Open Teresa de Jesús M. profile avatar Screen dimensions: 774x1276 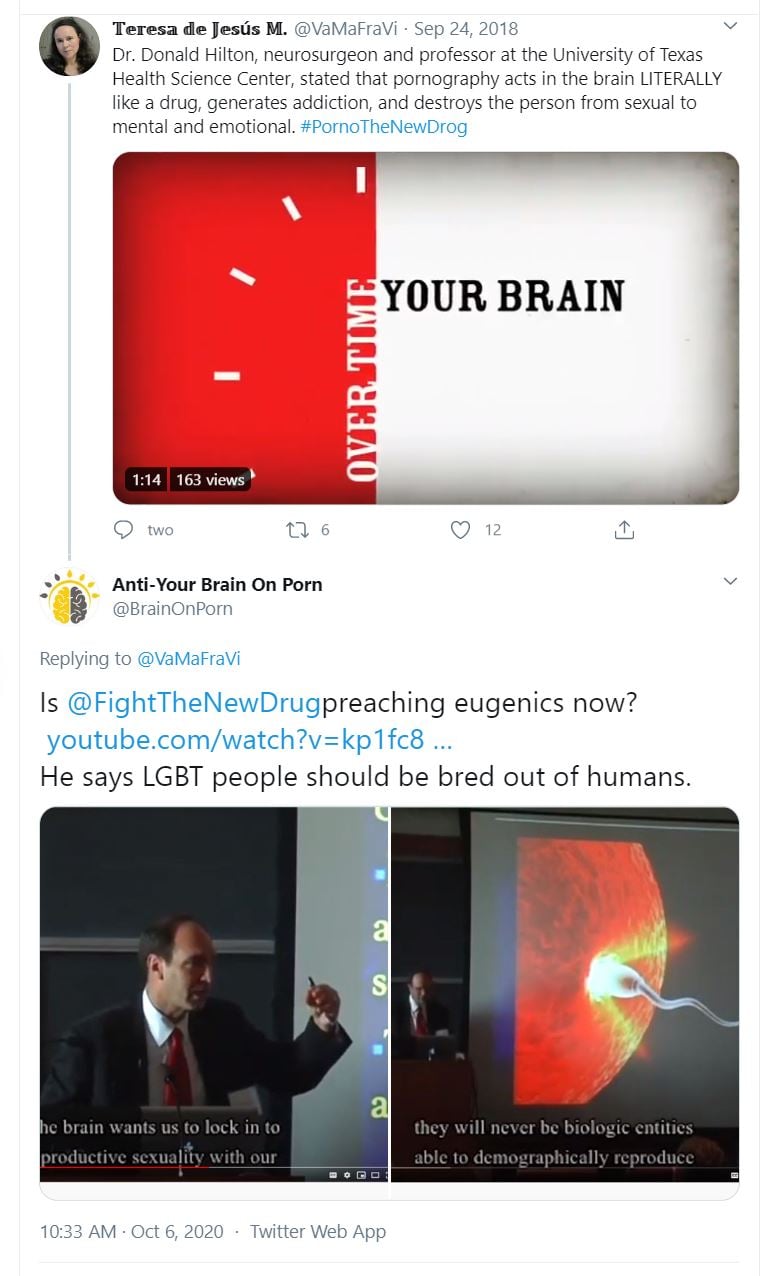tap(69, 47)
